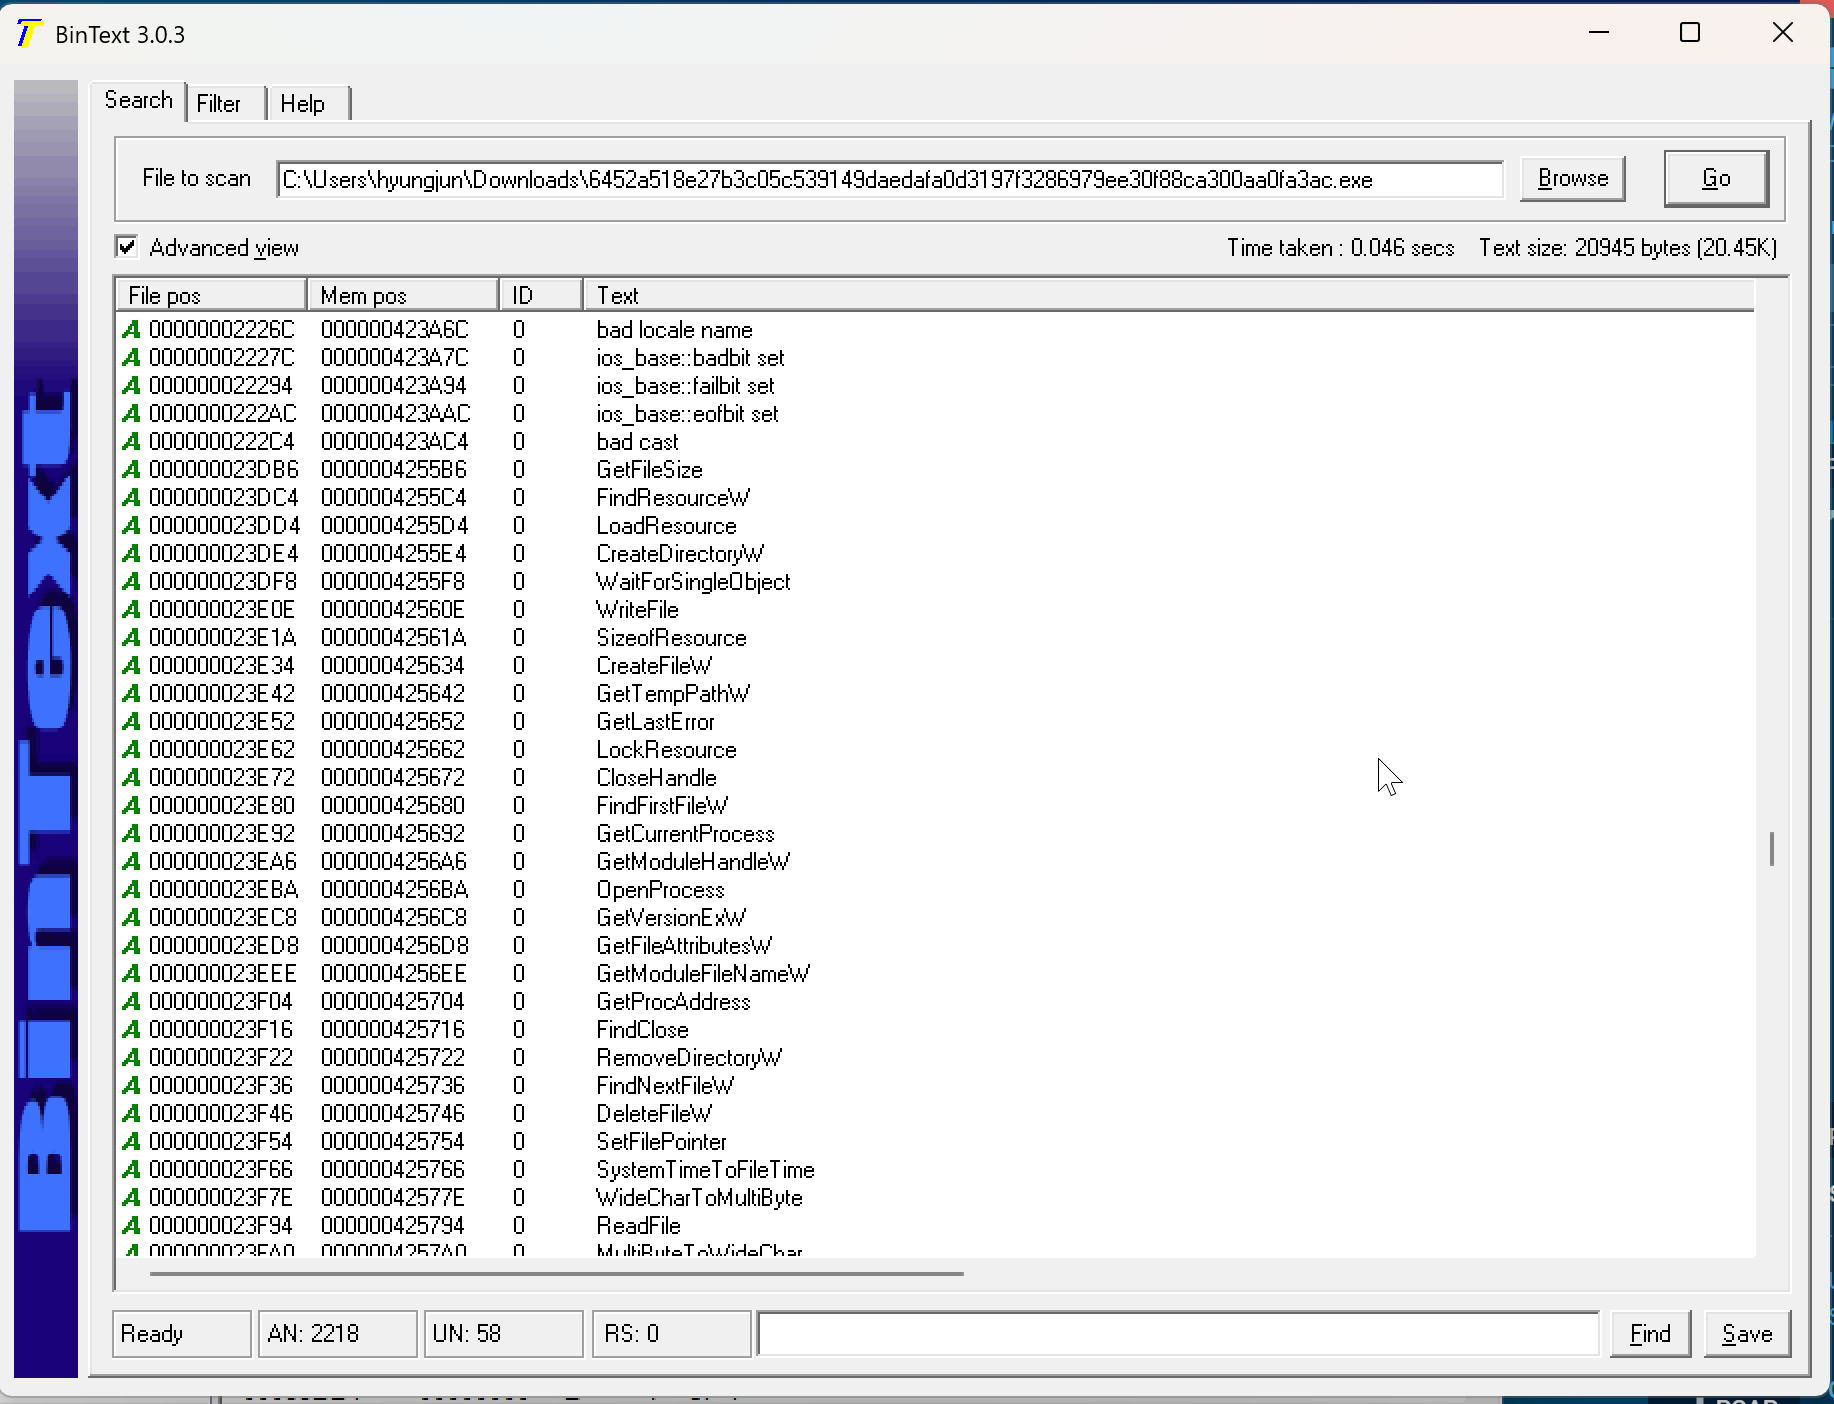Click the UN: 58 status field
Viewport: 1834px width, 1404px height.
pos(503,1334)
